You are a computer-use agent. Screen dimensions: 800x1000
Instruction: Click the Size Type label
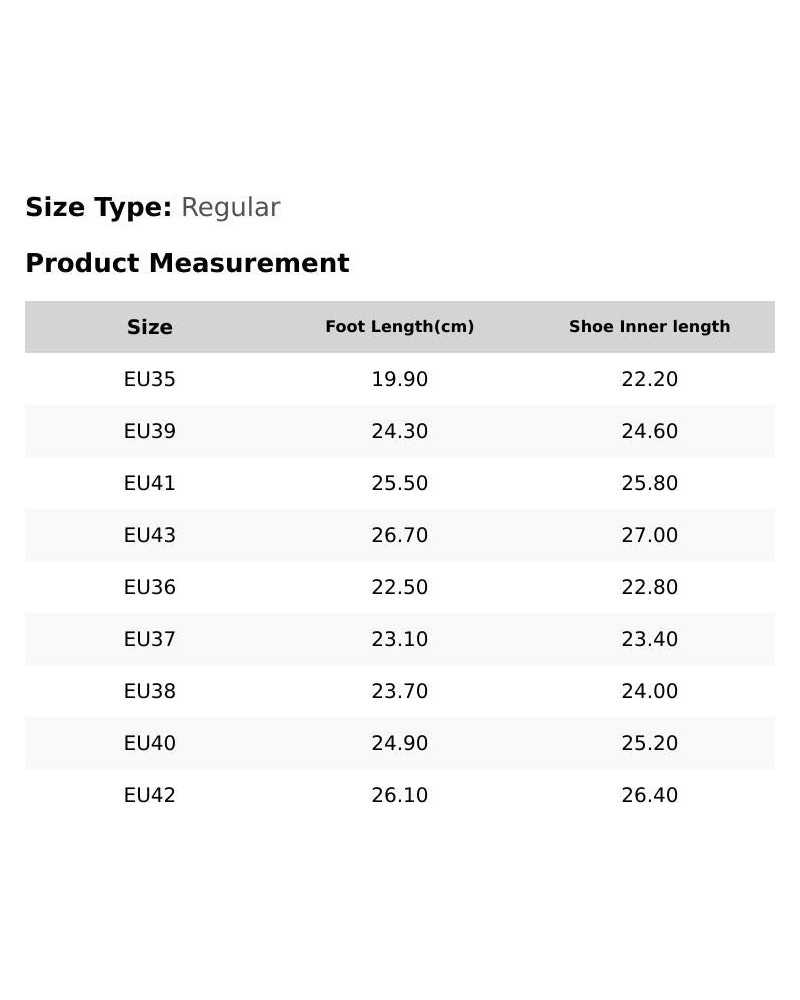click(x=98, y=207)
